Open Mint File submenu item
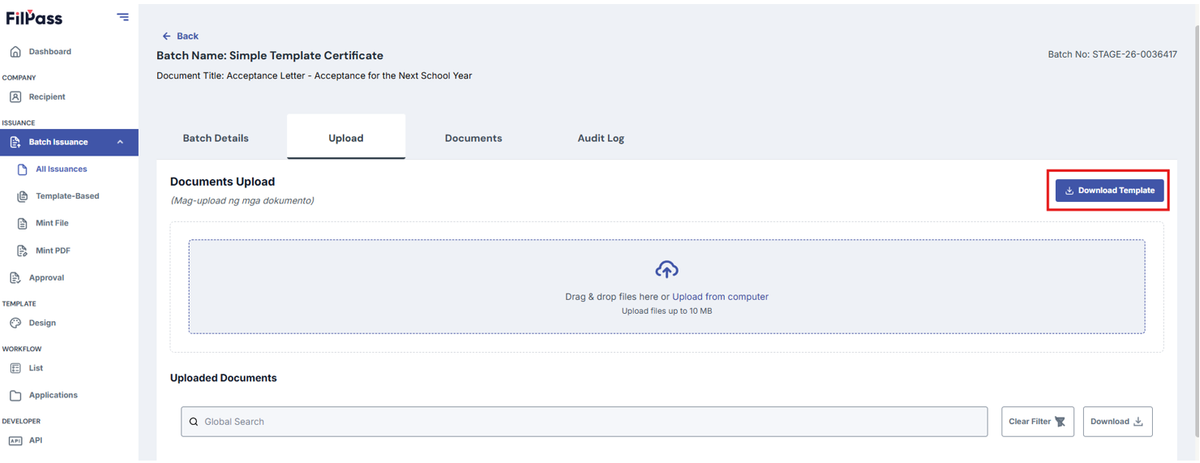The image size is (1200, 463). coord(52,223)
